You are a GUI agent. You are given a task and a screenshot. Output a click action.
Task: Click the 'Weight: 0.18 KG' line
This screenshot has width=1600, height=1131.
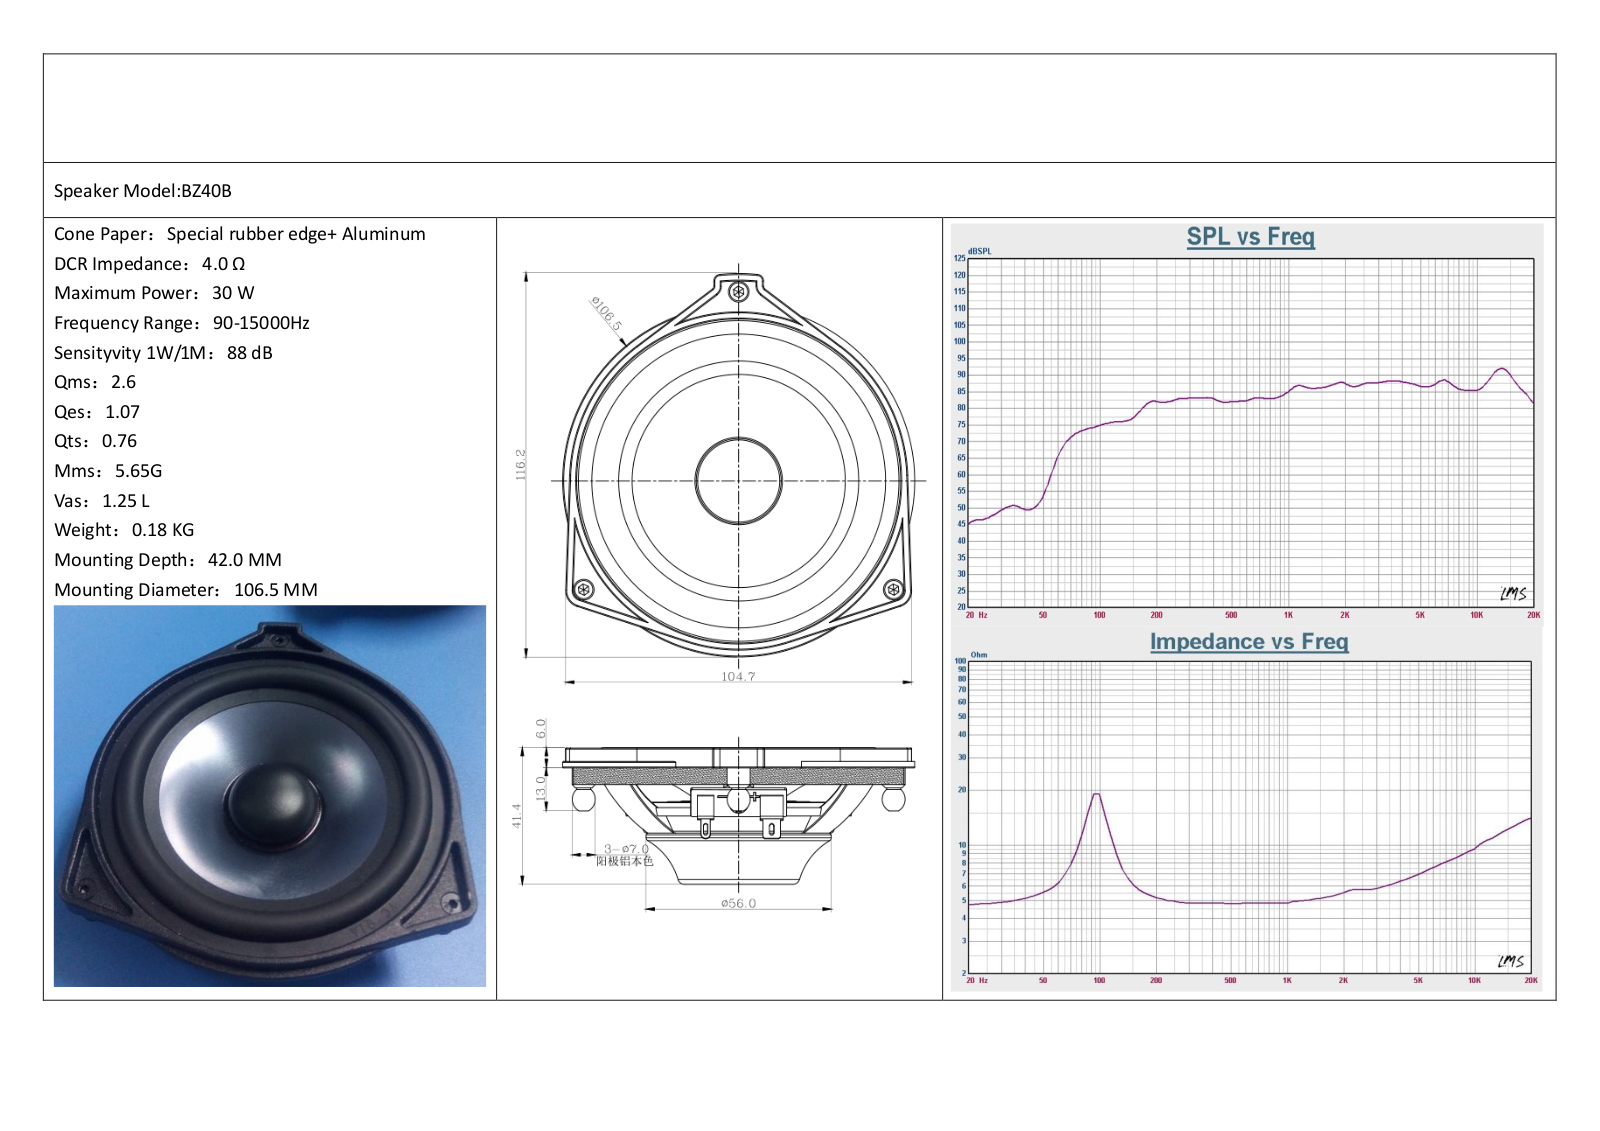pos(124,530)
